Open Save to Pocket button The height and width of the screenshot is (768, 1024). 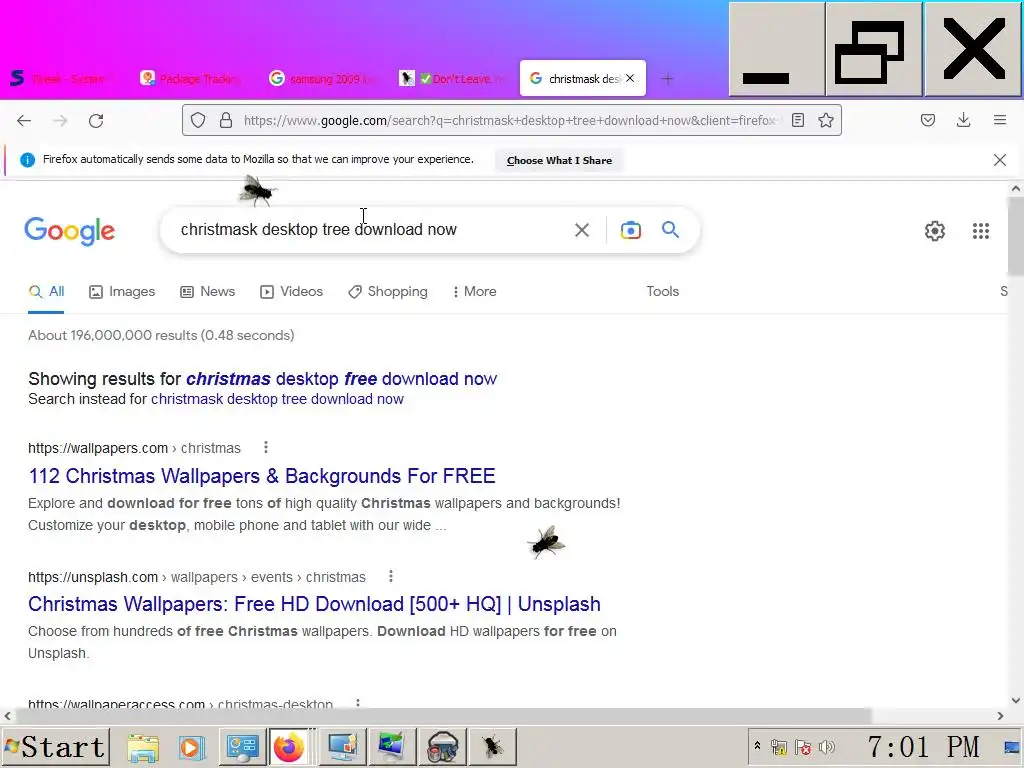[928, 120]
